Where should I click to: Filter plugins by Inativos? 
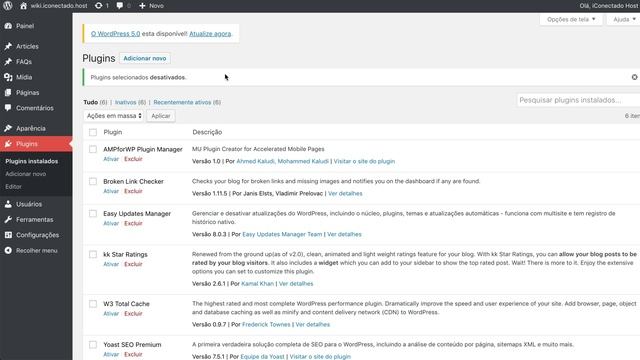point(125,102)
